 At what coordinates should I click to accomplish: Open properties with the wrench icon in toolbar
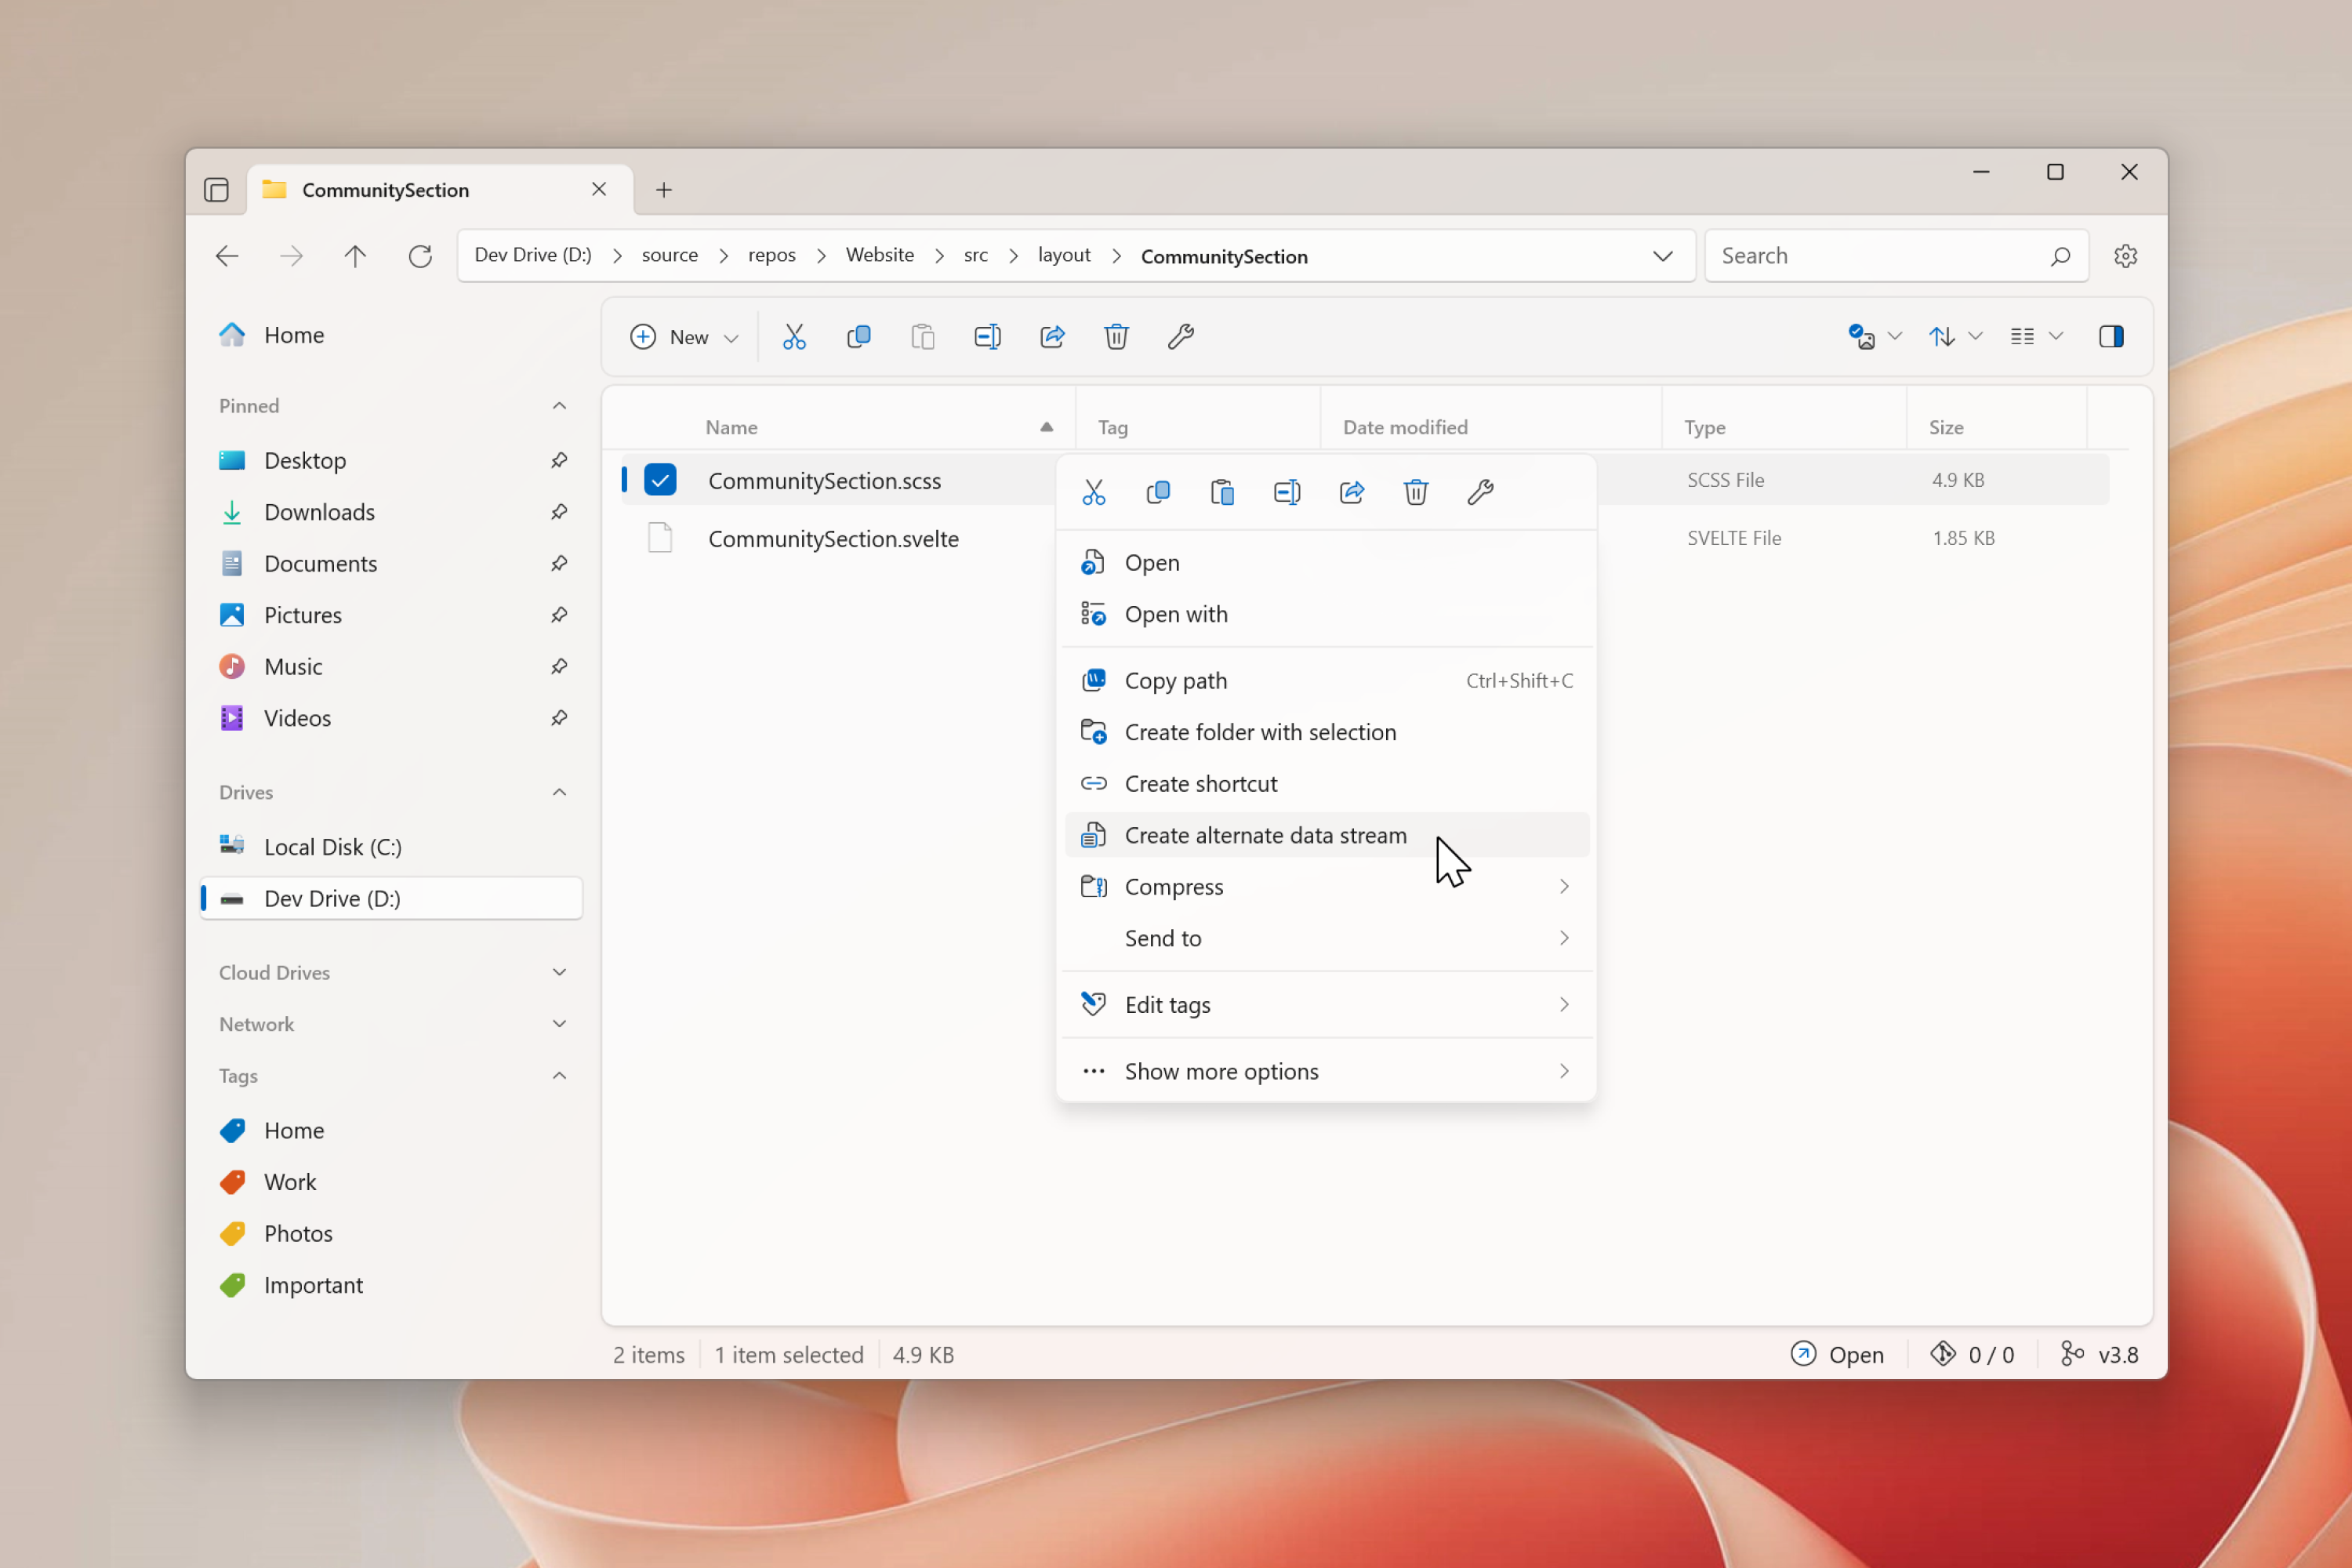coord(1181,337)
